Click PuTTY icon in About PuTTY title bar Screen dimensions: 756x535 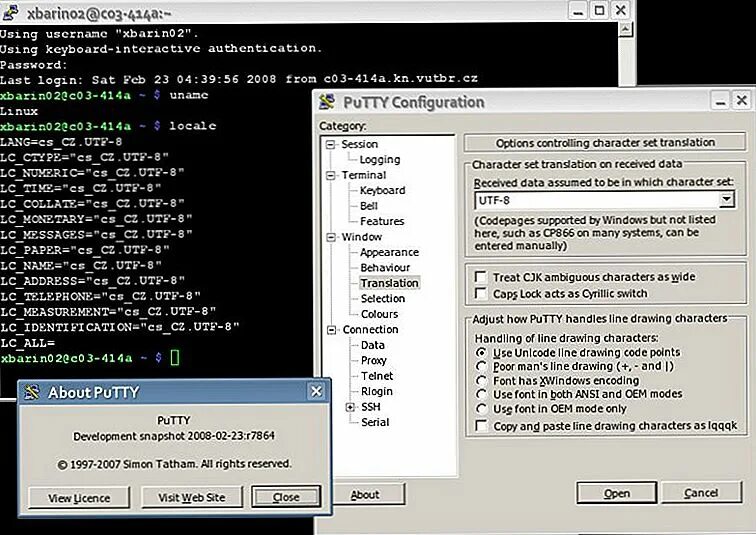point(32,392)
